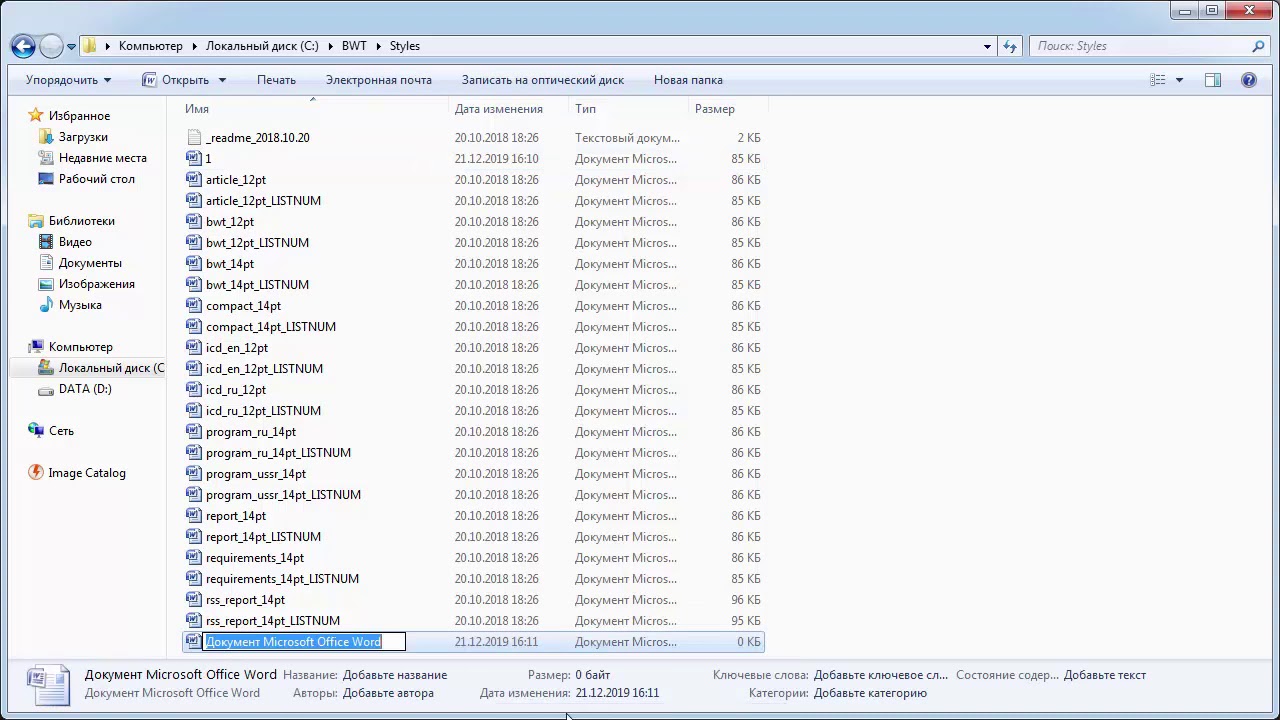Sort by the Тип column header
1280x720 pixels.
coord(585,109)
